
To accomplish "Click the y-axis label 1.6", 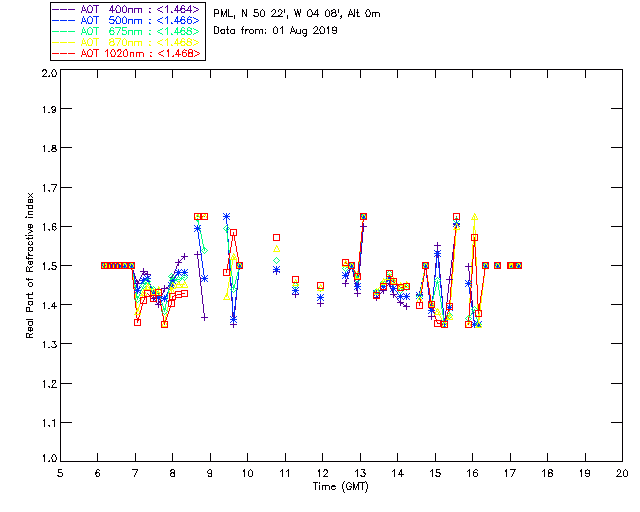I will 49,227.
